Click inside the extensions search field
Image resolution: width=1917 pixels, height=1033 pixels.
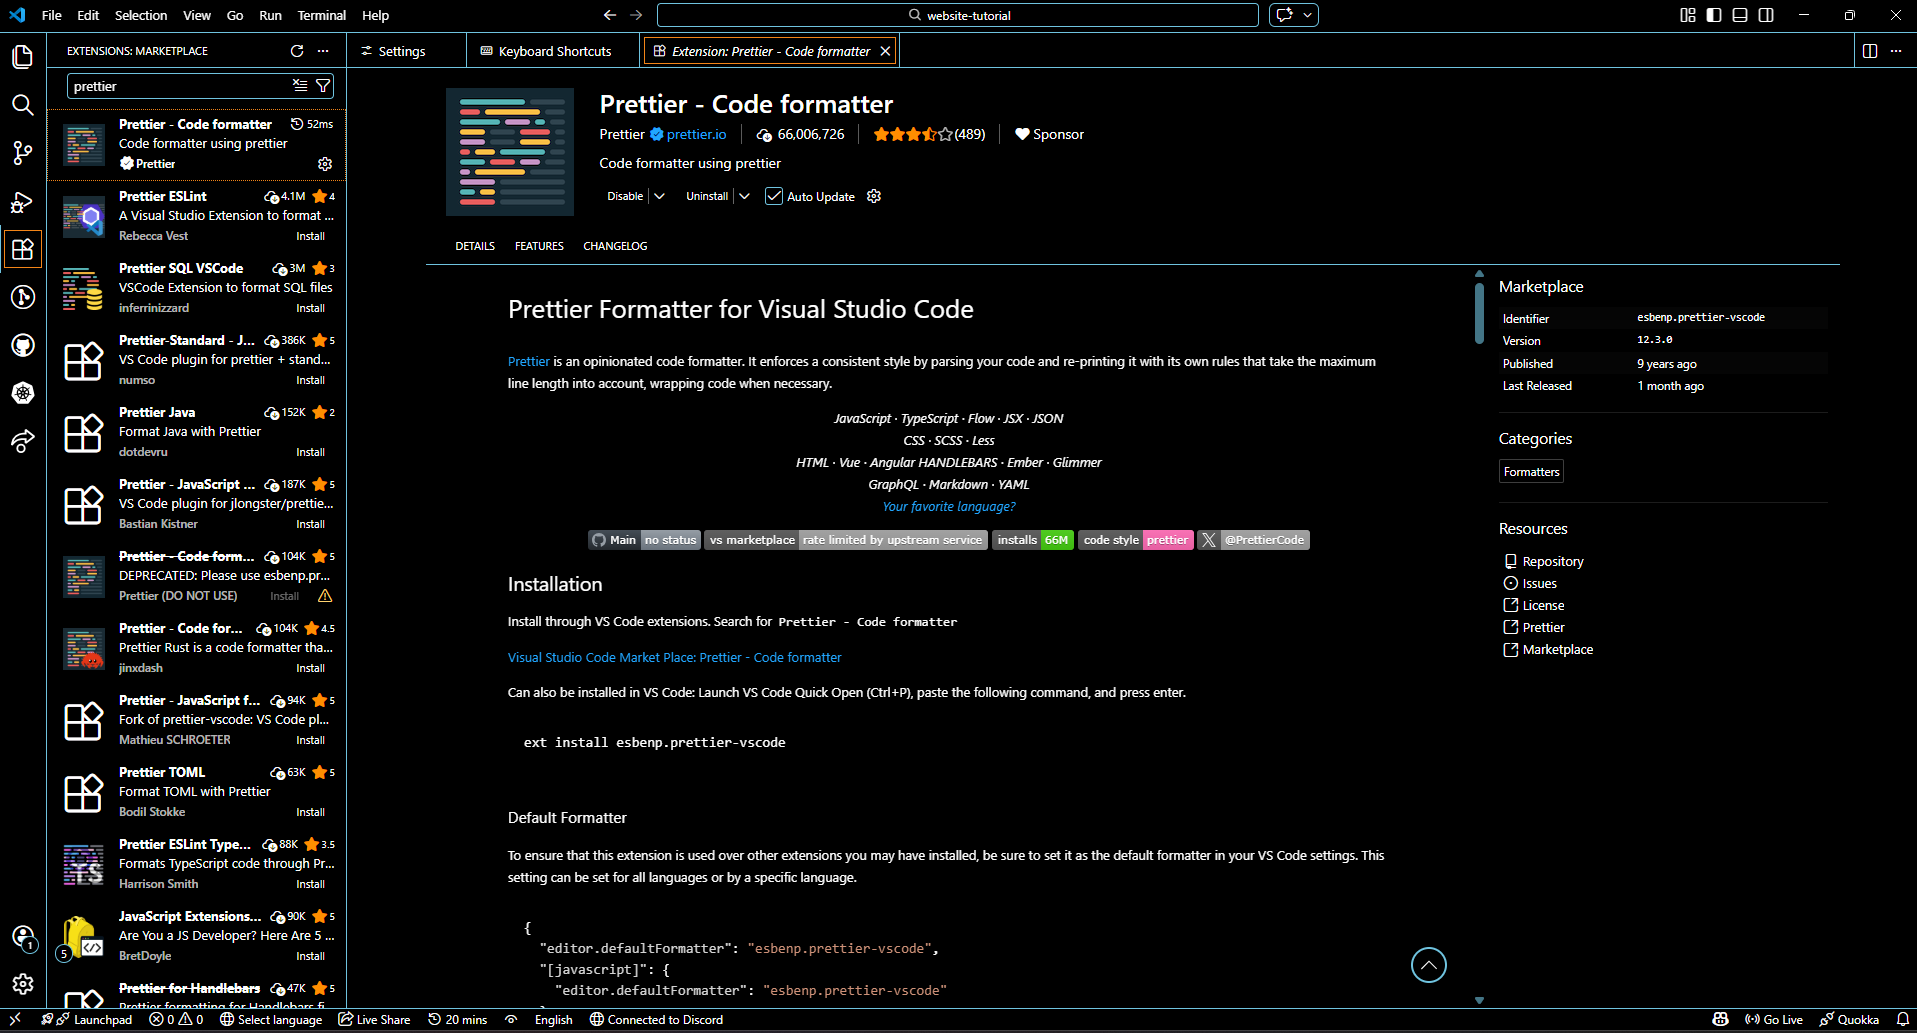coord(170,86)
